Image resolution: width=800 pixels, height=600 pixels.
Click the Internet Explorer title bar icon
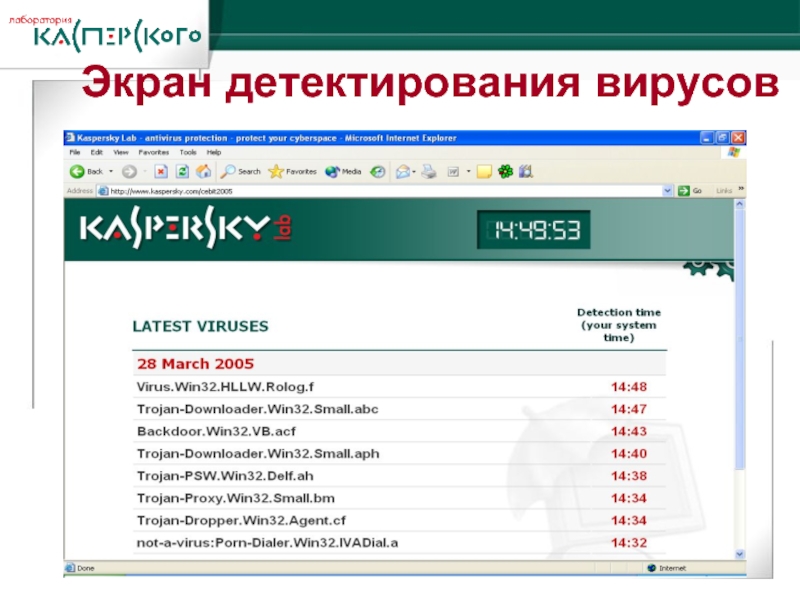[70, 138]
